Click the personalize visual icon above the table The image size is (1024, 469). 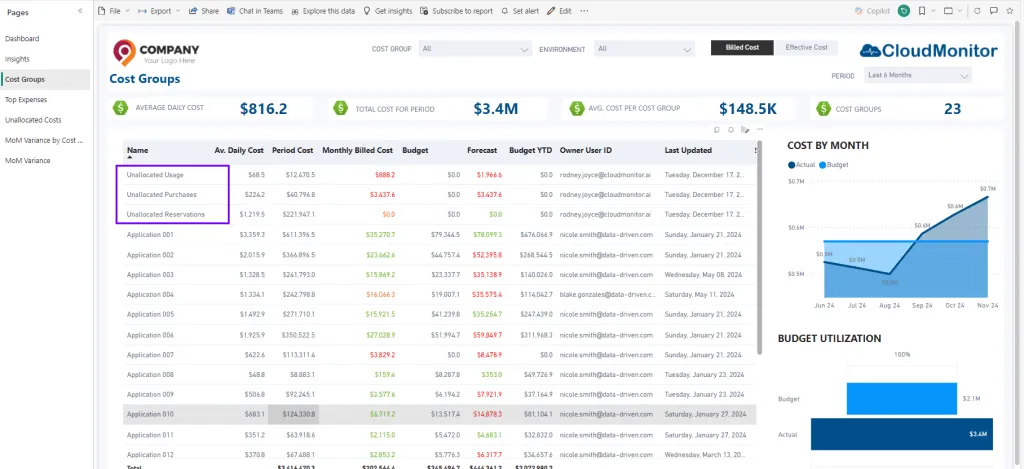(745, 129)
